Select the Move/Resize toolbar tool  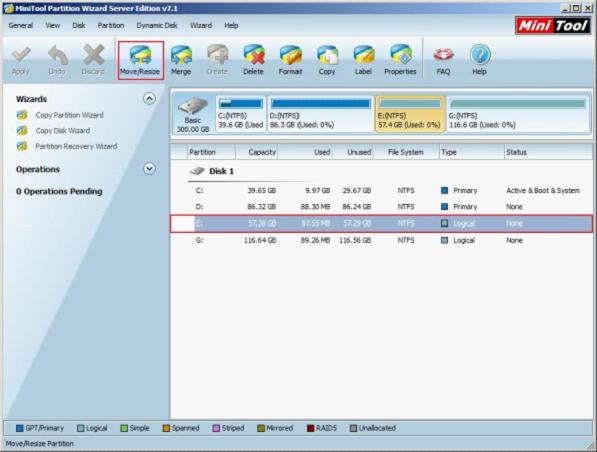pos(140,60)
